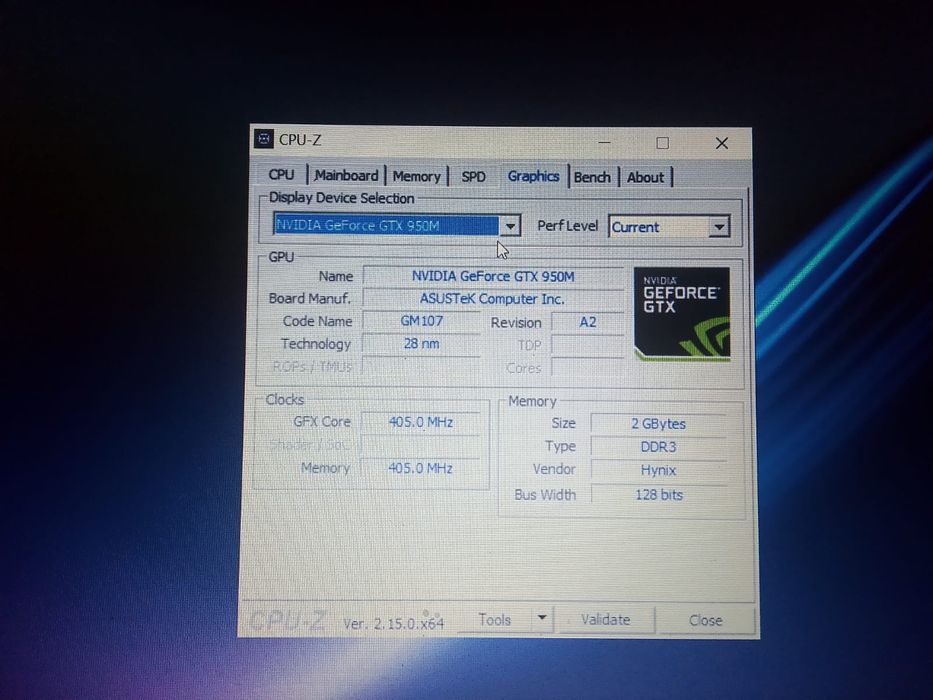Click the Clocks Memory 405.0 MHz value
933x700 pixels.
(x=421, y=468)
